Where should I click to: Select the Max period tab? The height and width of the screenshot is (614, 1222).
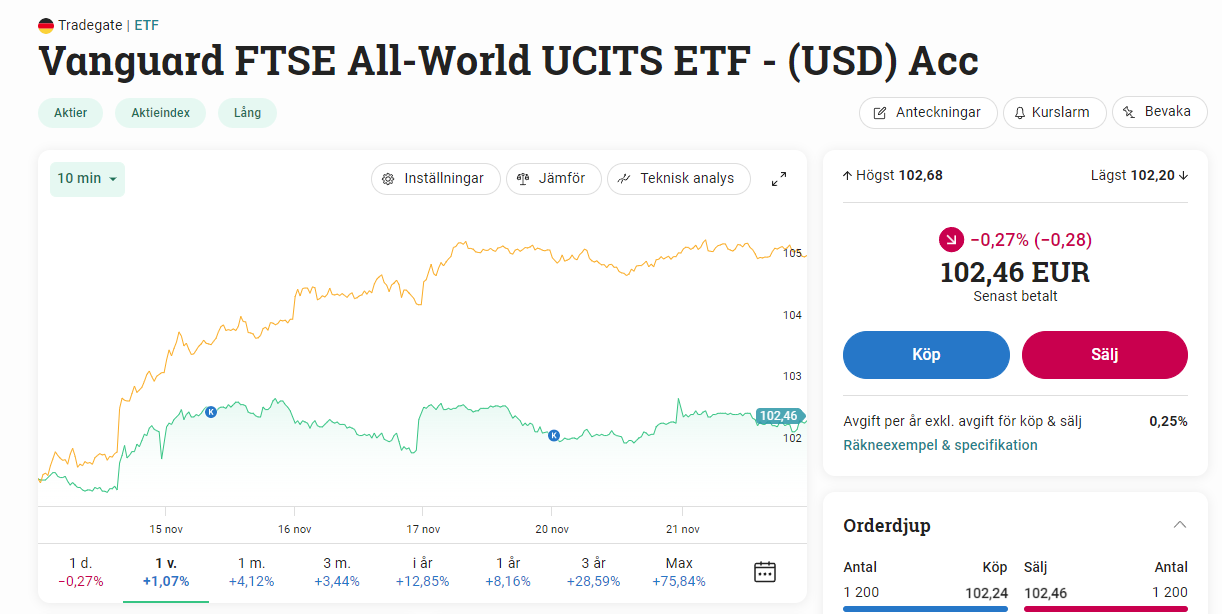[679, 572]
